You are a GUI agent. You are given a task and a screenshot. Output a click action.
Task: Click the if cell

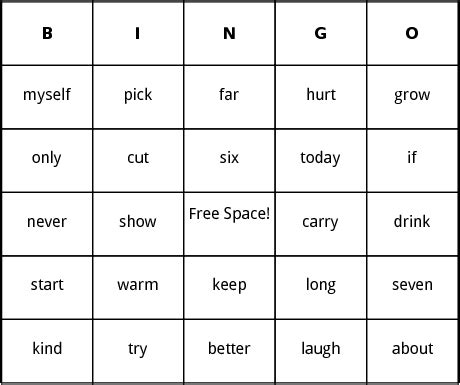(x=412, y=161)
